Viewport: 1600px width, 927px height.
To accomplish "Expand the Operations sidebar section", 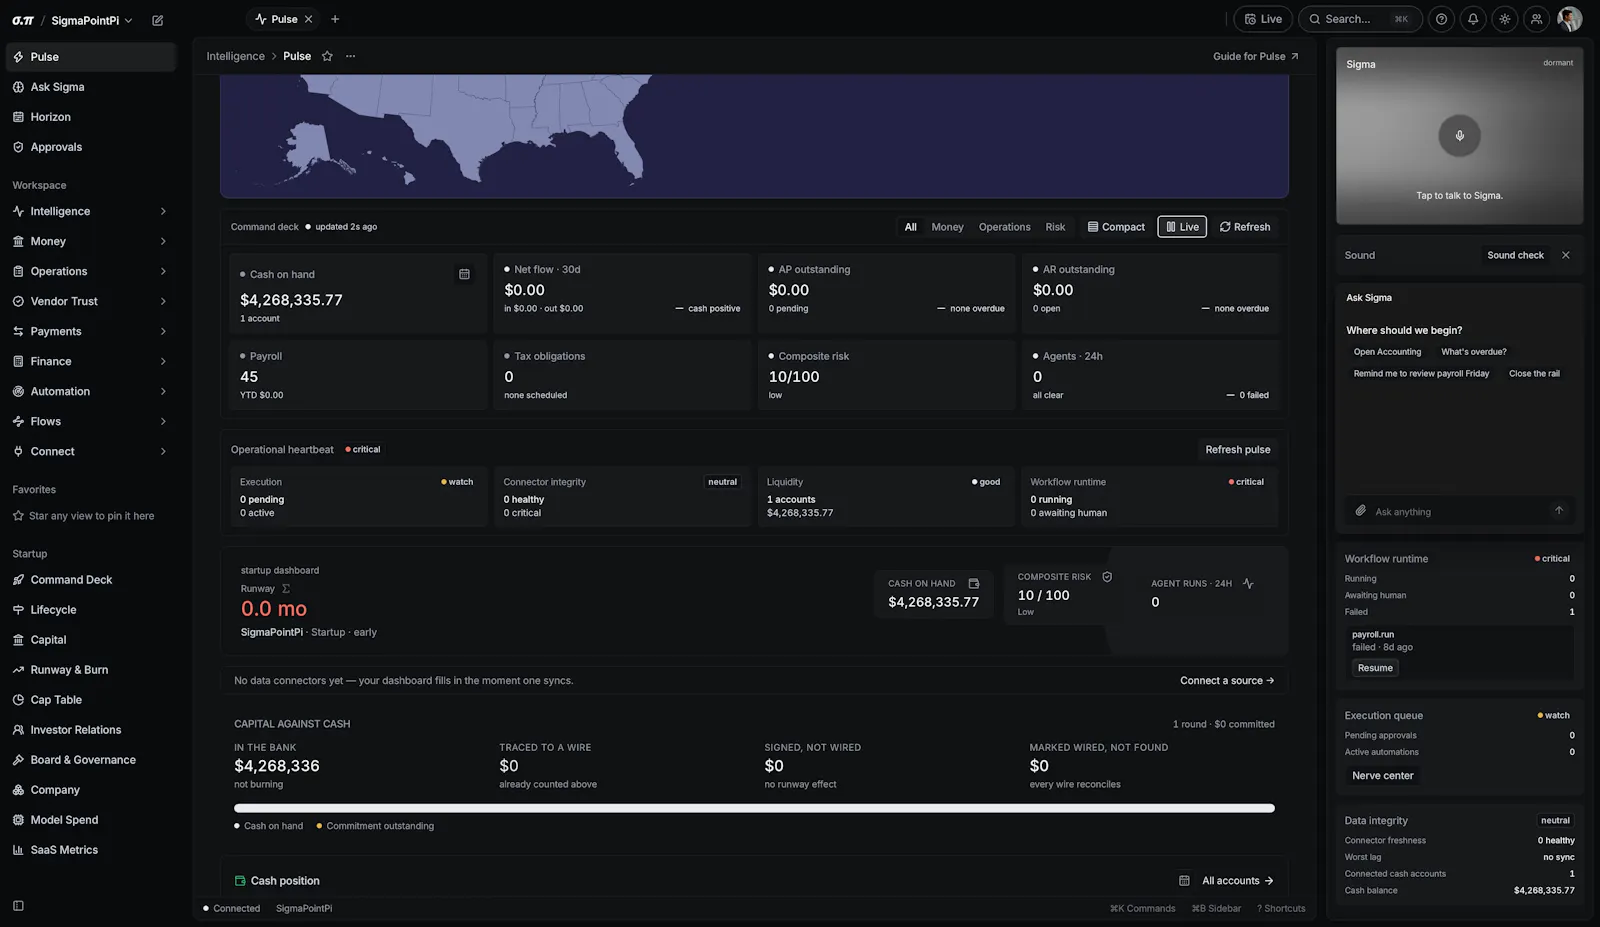I will (90, 271).
